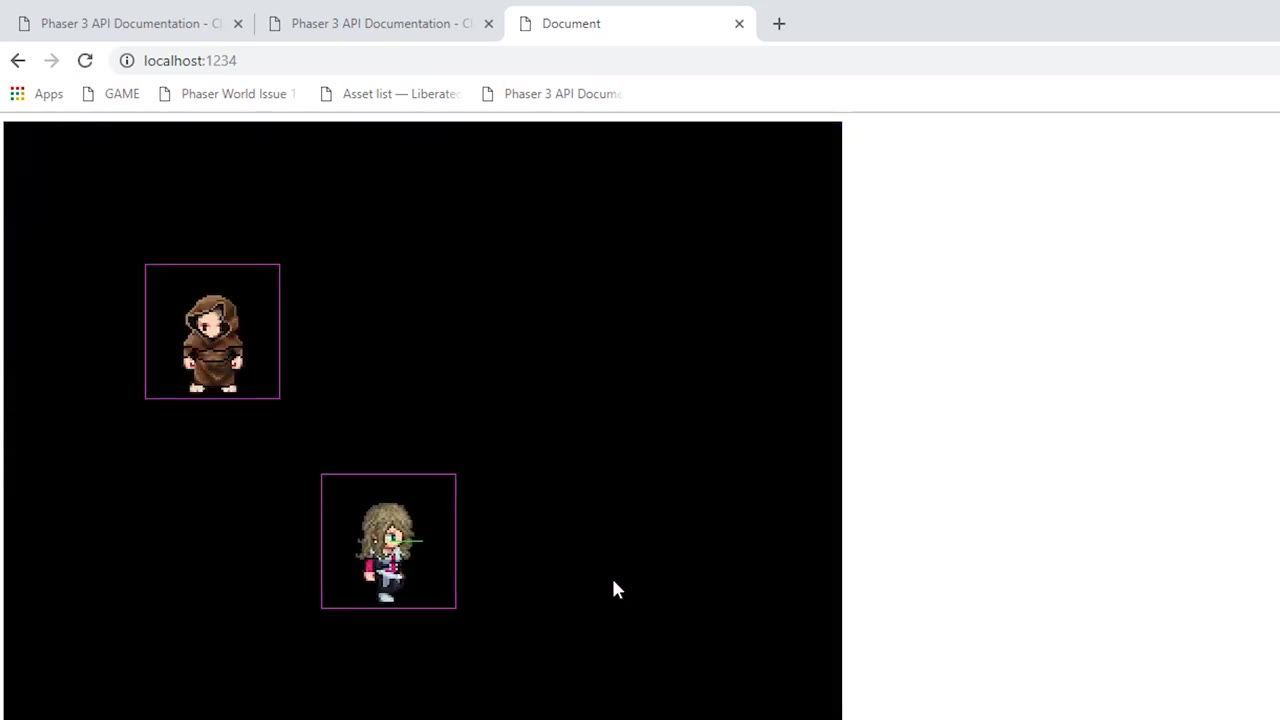Open the Phaser World Issue bookmark
The height and width of the screenshot is (720, 1280).
coord(227,94)
